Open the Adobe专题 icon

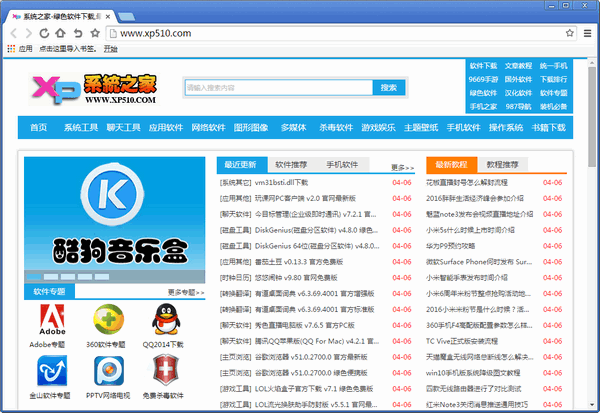point(52,320)
